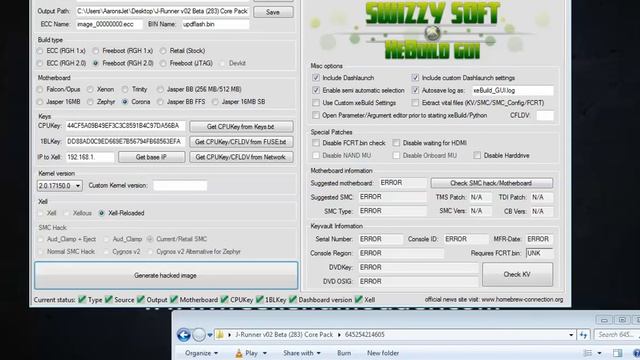Enable Disable Harddrive checkbox
This screenshot has height=360, width=640.
477,156
